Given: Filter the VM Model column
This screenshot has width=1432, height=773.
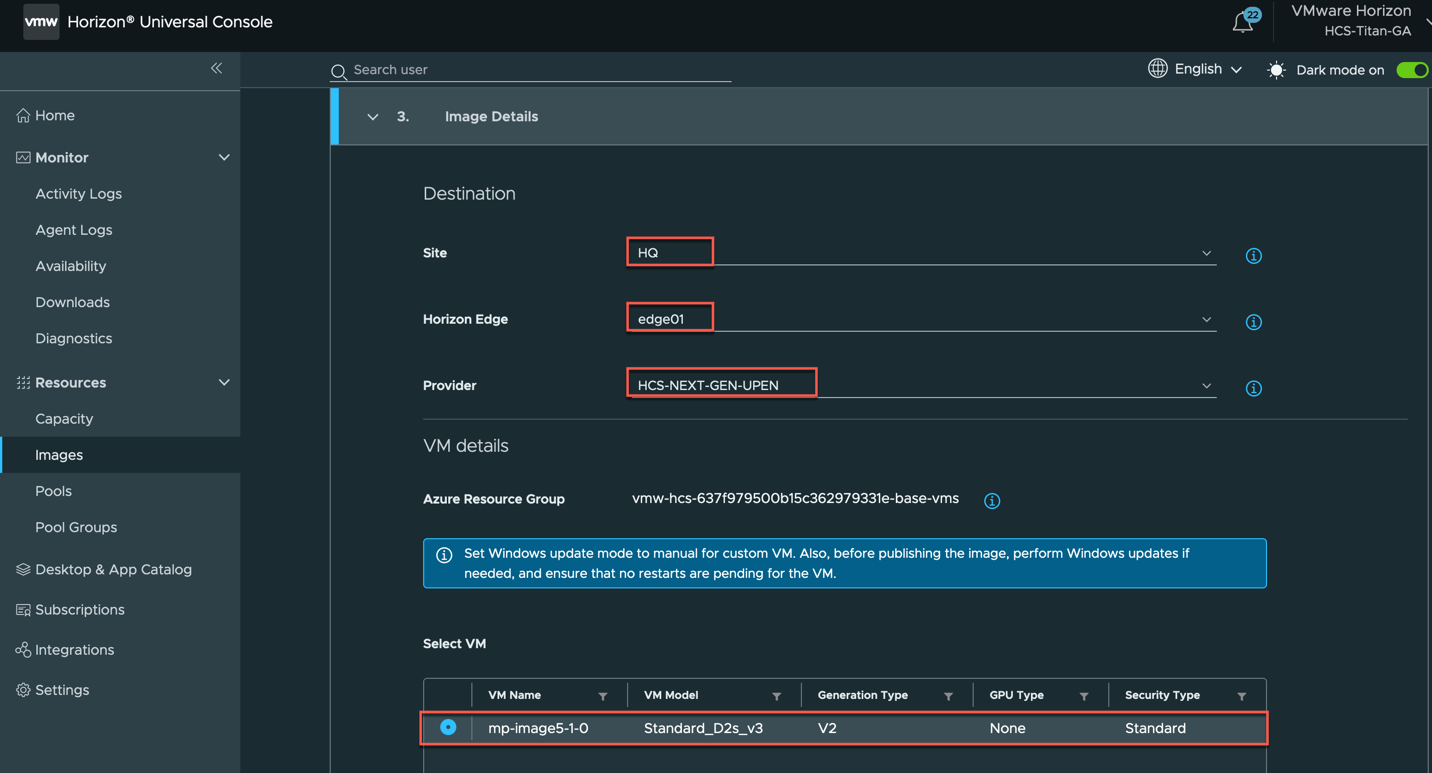Looking at the screenshot, I should pyautogui.click(x=777, y=696).
